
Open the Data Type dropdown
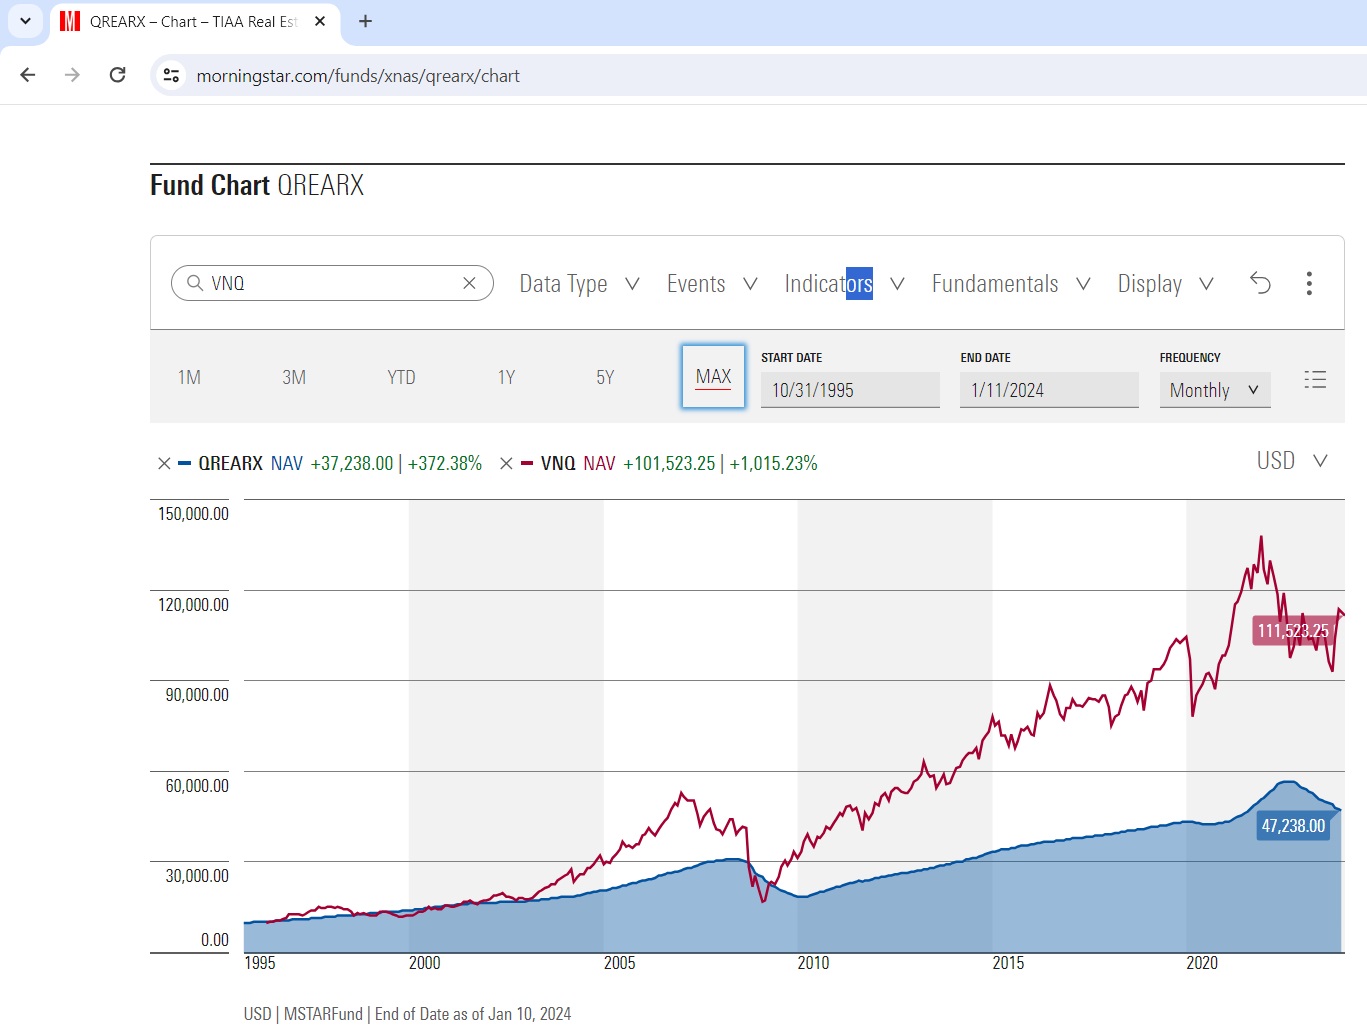pyautogui.click(x=579, y=284)
